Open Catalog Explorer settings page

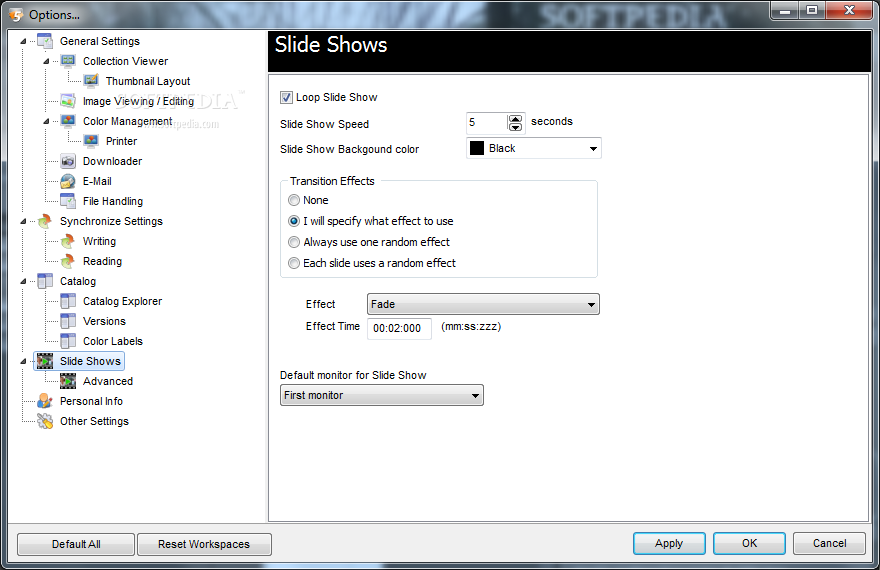click(122, 301)
